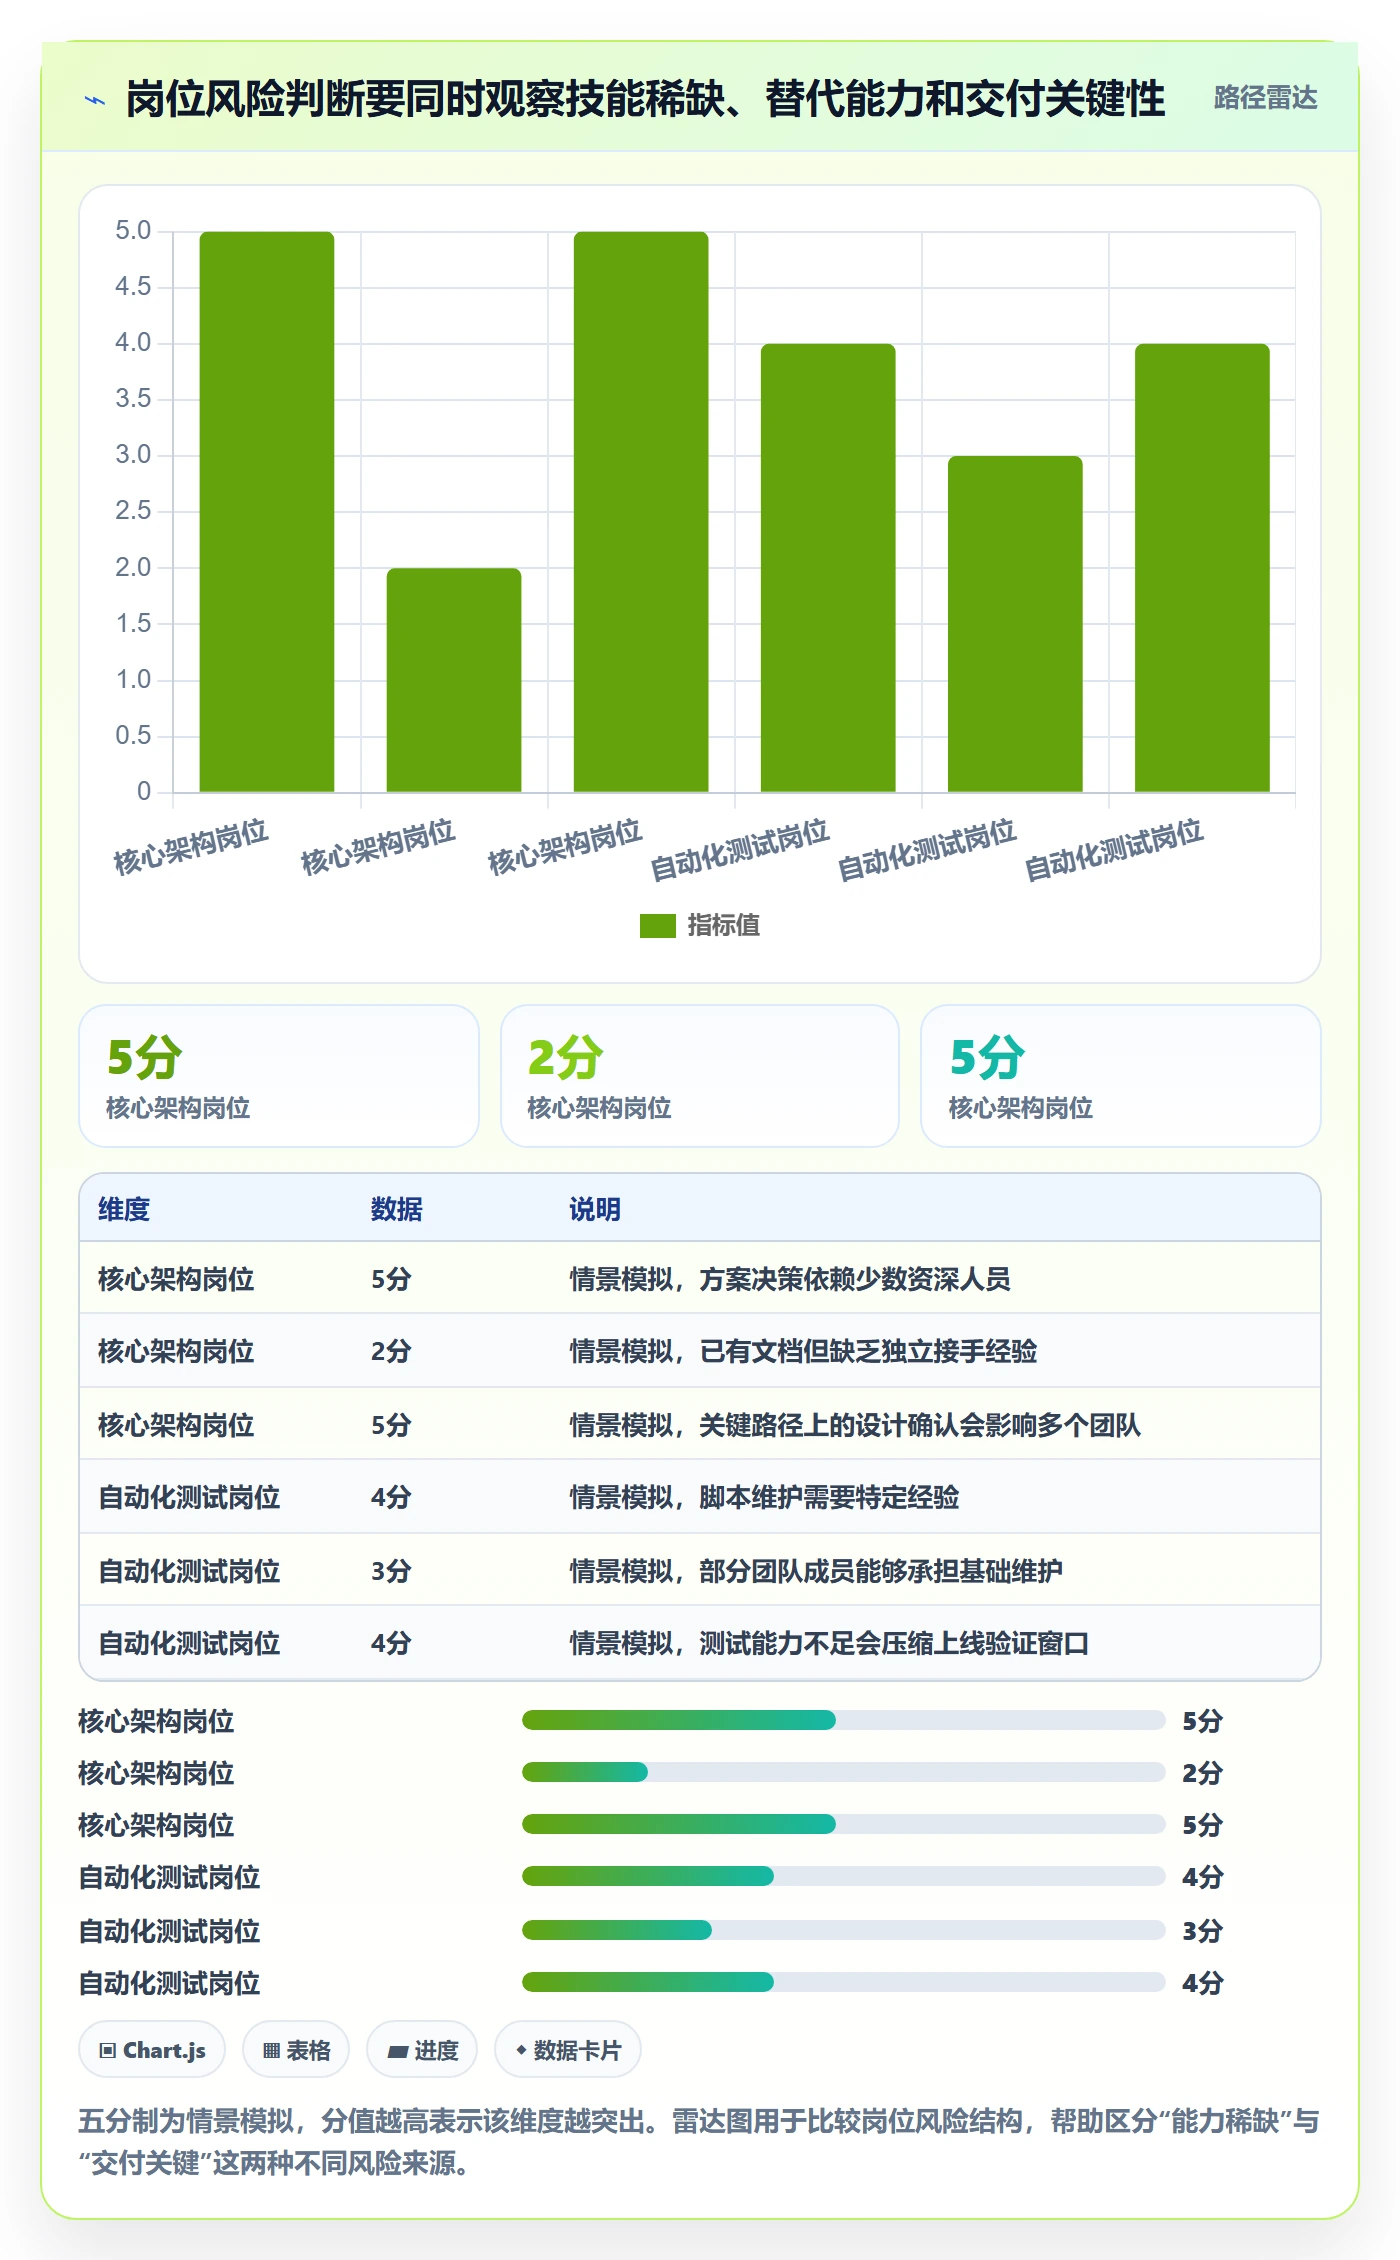Select the 自动化测试岗位 chart bar valued 3.0
Image resolution: width=1400 pixels, height=2260 pixels.
point(1015,624)
